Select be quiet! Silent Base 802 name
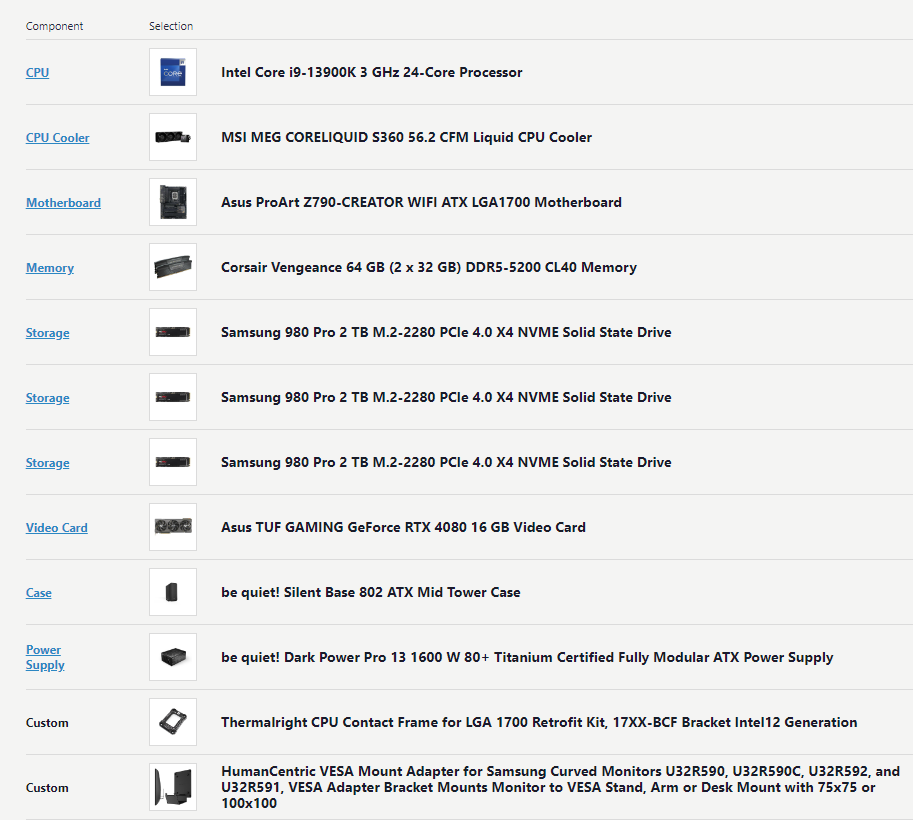The image size is (913, 820). [x=370, y=592]
